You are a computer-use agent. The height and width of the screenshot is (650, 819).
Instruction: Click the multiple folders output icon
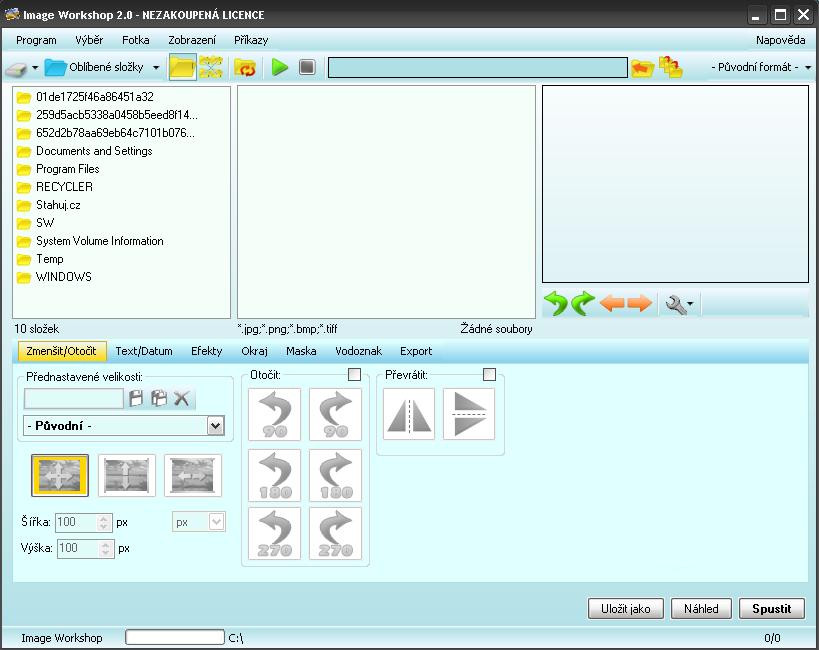pos(671,67)
